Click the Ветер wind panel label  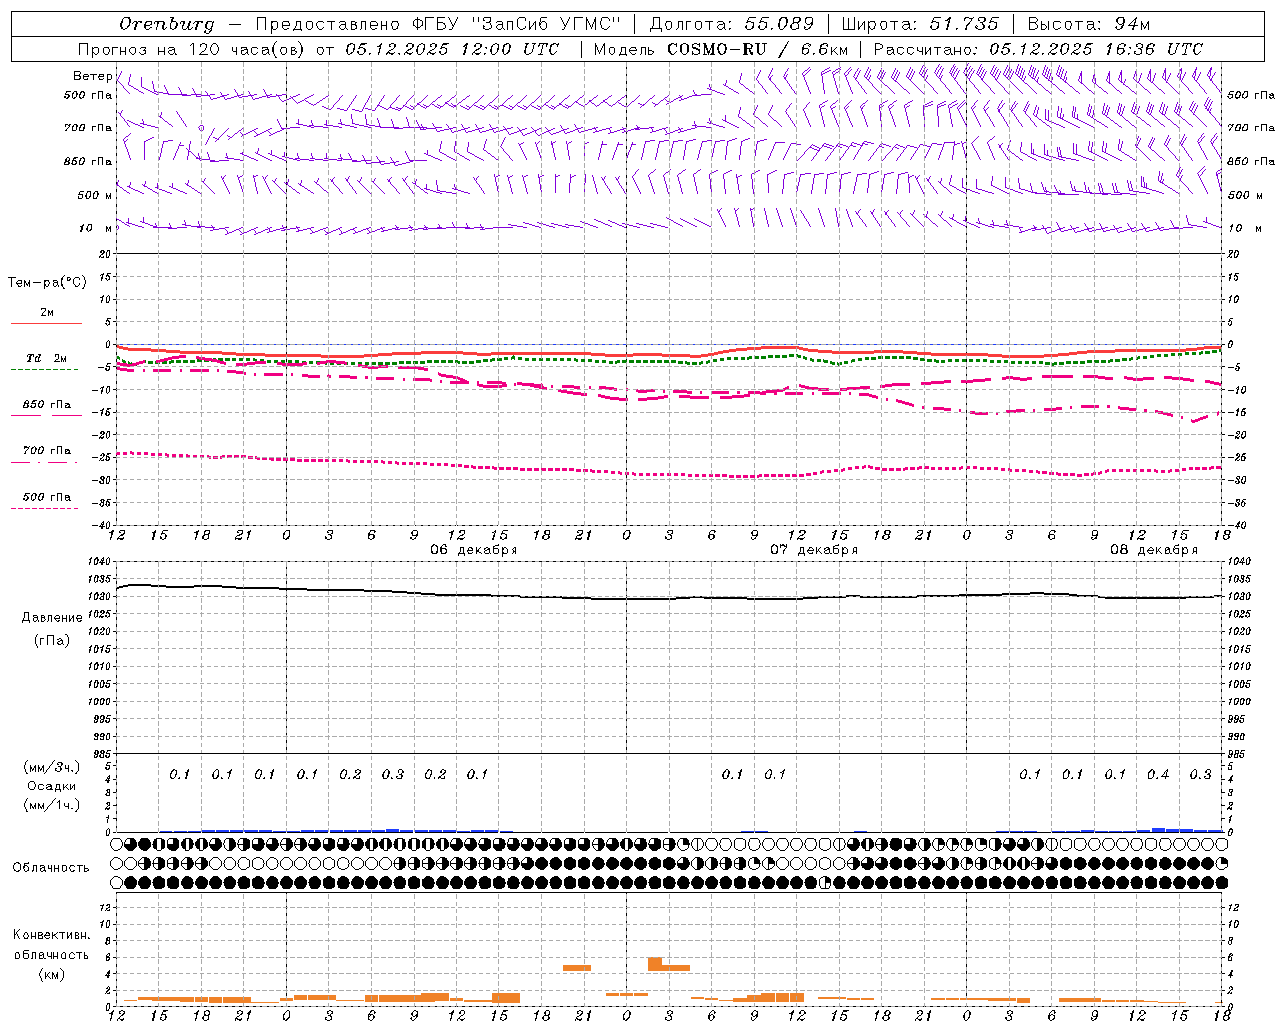coord(92,76)
